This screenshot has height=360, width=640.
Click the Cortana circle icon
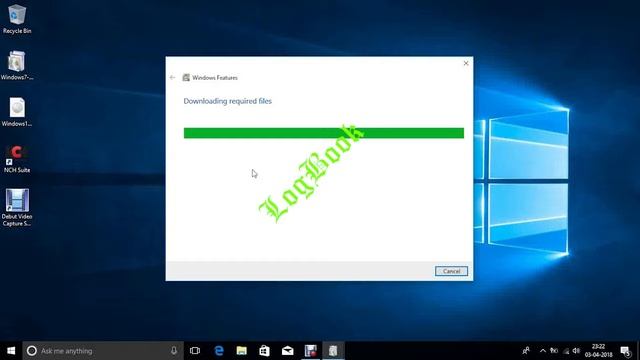tap(31, 351)
